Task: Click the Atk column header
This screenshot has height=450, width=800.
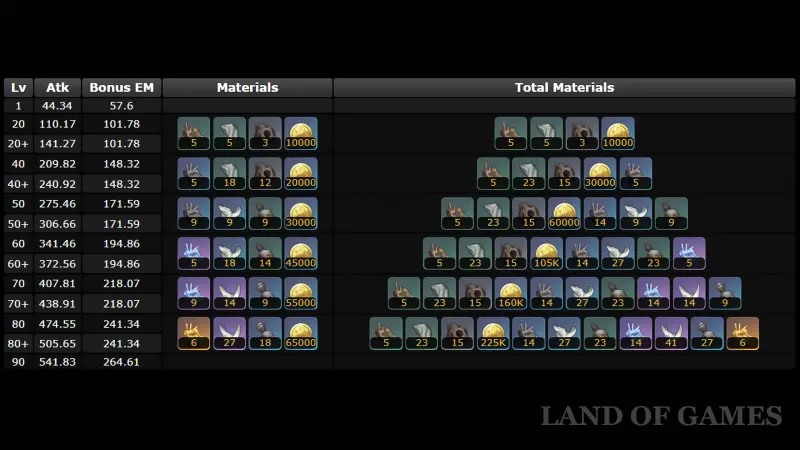Action: coord(57,88)
